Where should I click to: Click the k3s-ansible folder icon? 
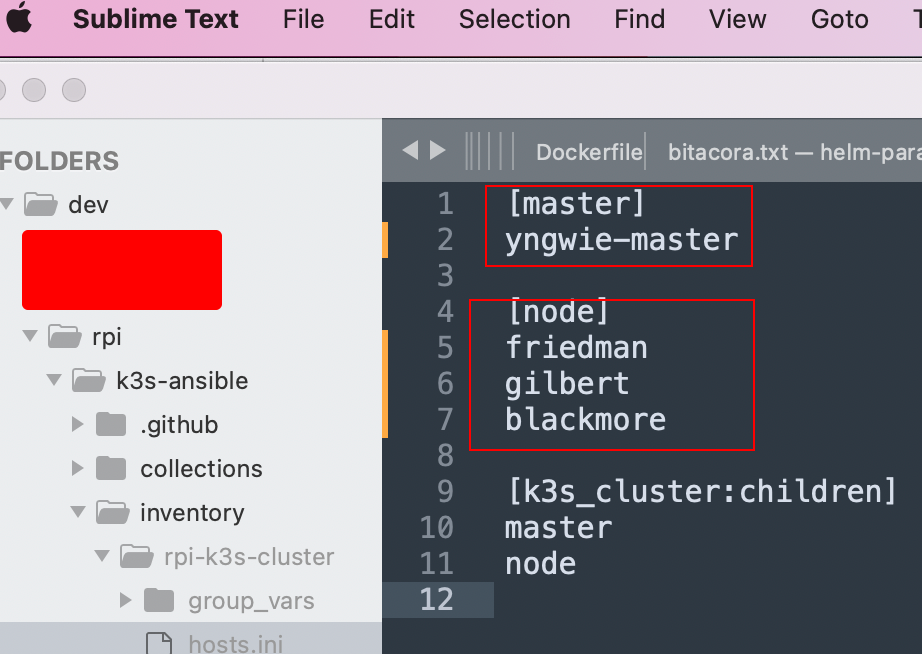[x=88, y=381]
